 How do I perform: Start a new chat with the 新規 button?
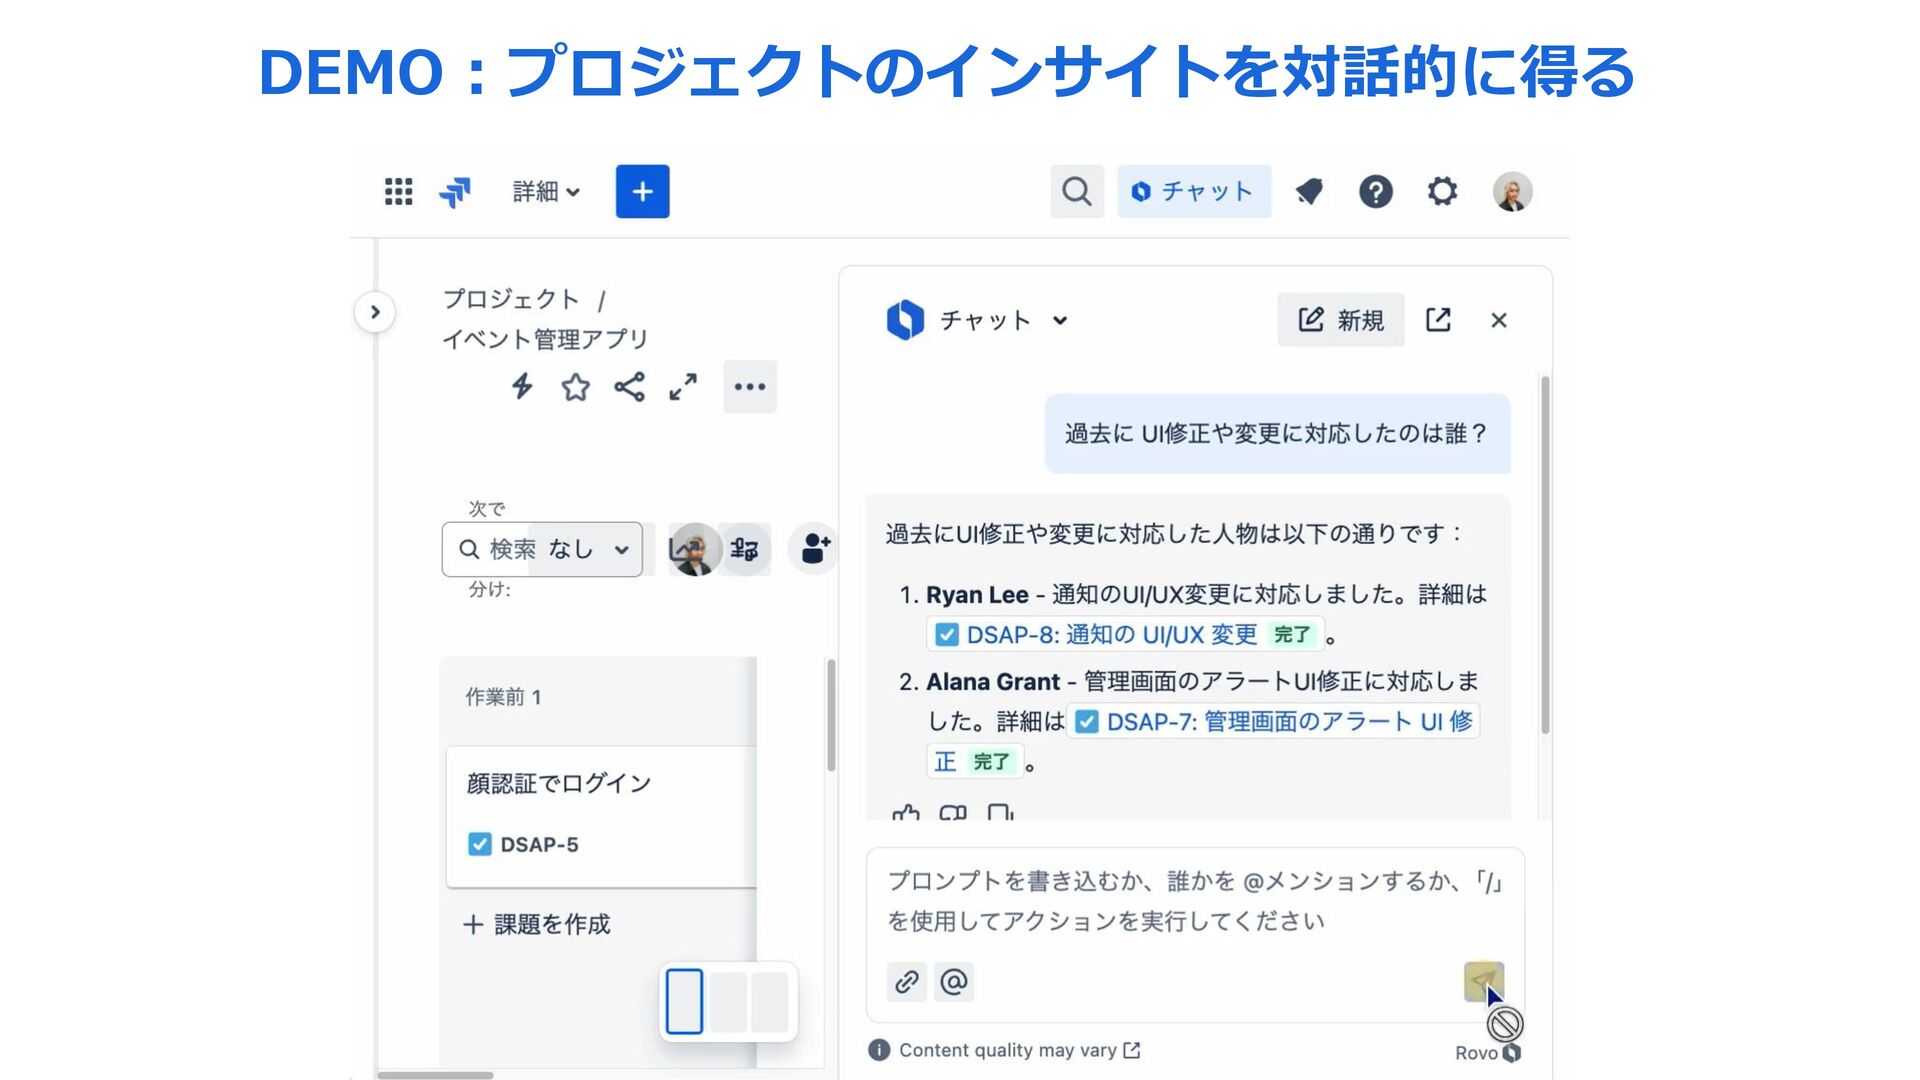[1340, 320]
